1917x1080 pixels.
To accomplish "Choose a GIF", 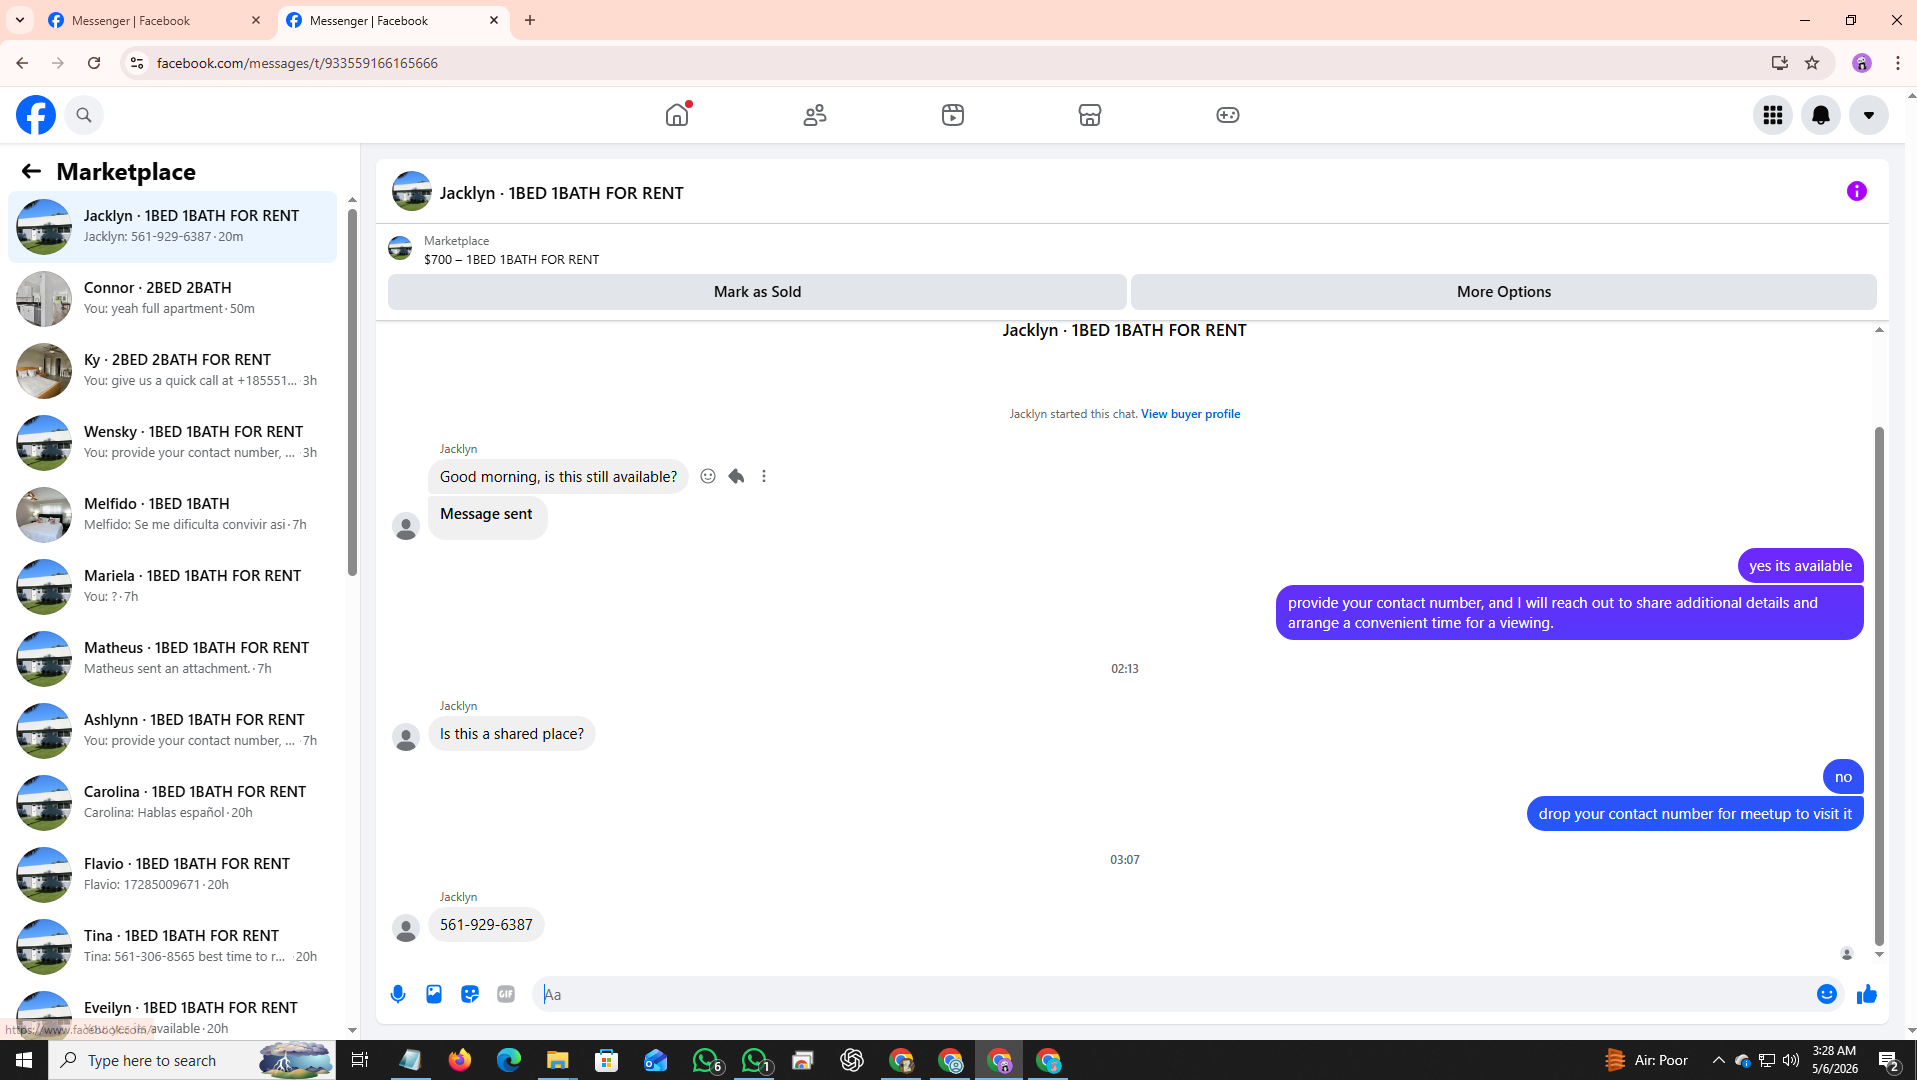I will tap(506, 994).
